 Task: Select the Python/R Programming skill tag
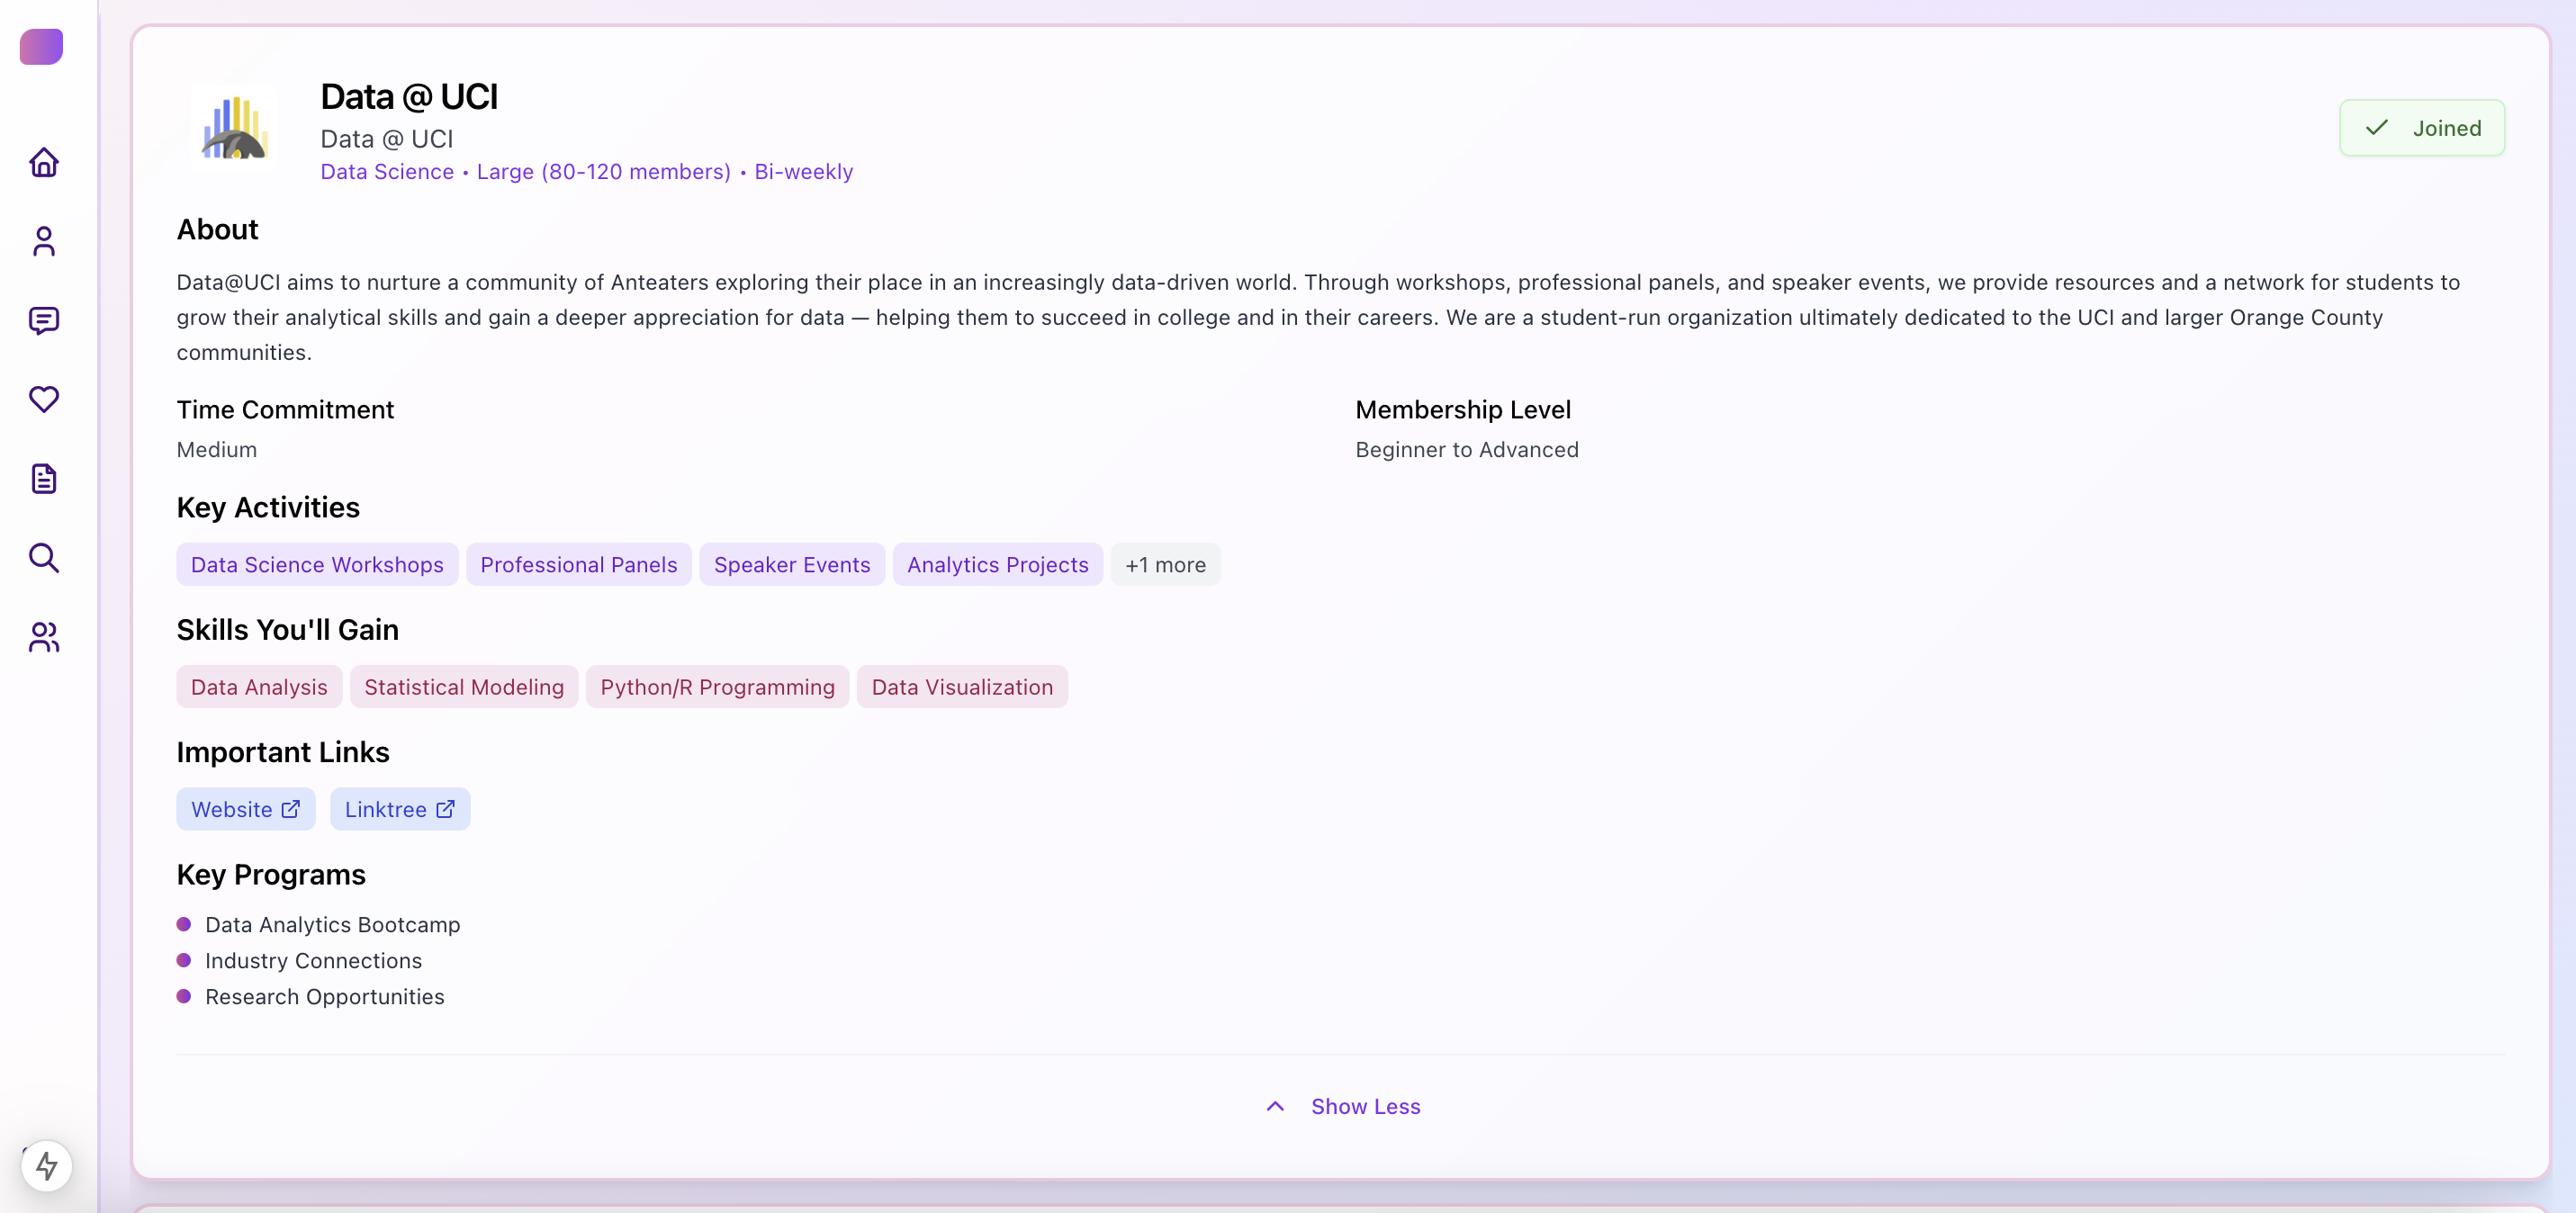point(717,687)
